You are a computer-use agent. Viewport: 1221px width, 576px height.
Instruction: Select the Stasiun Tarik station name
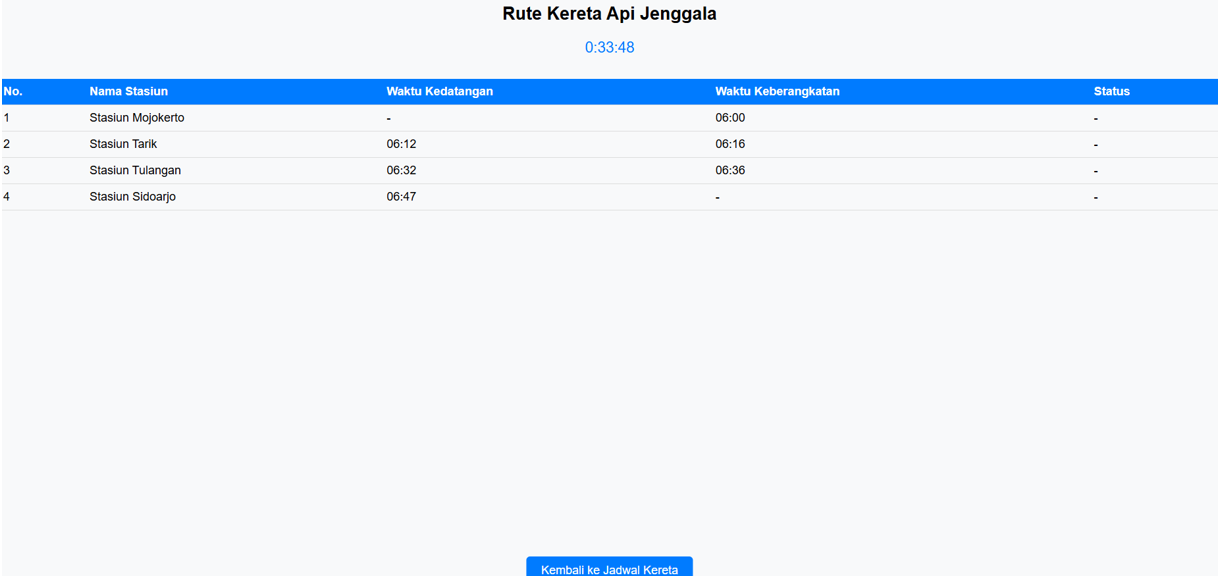(x=123, y=144)
